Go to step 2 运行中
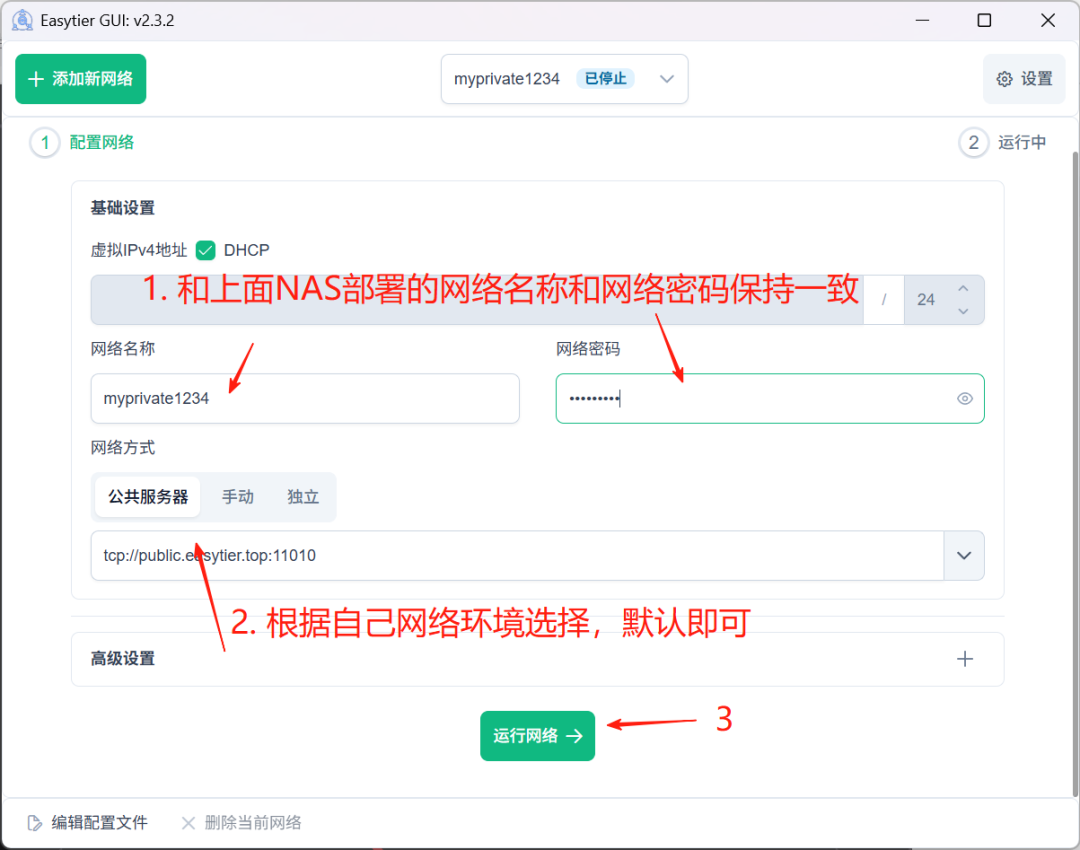 click(x=1003, y=143)
